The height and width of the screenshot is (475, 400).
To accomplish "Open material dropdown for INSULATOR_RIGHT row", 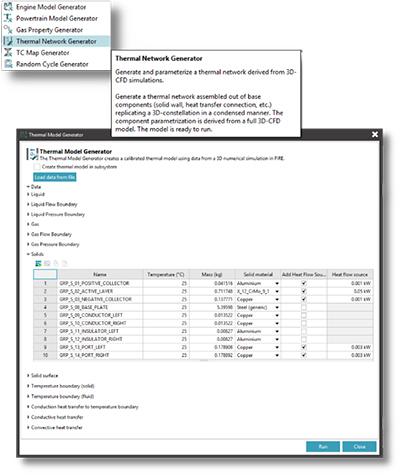I will (x=277, y=339).
